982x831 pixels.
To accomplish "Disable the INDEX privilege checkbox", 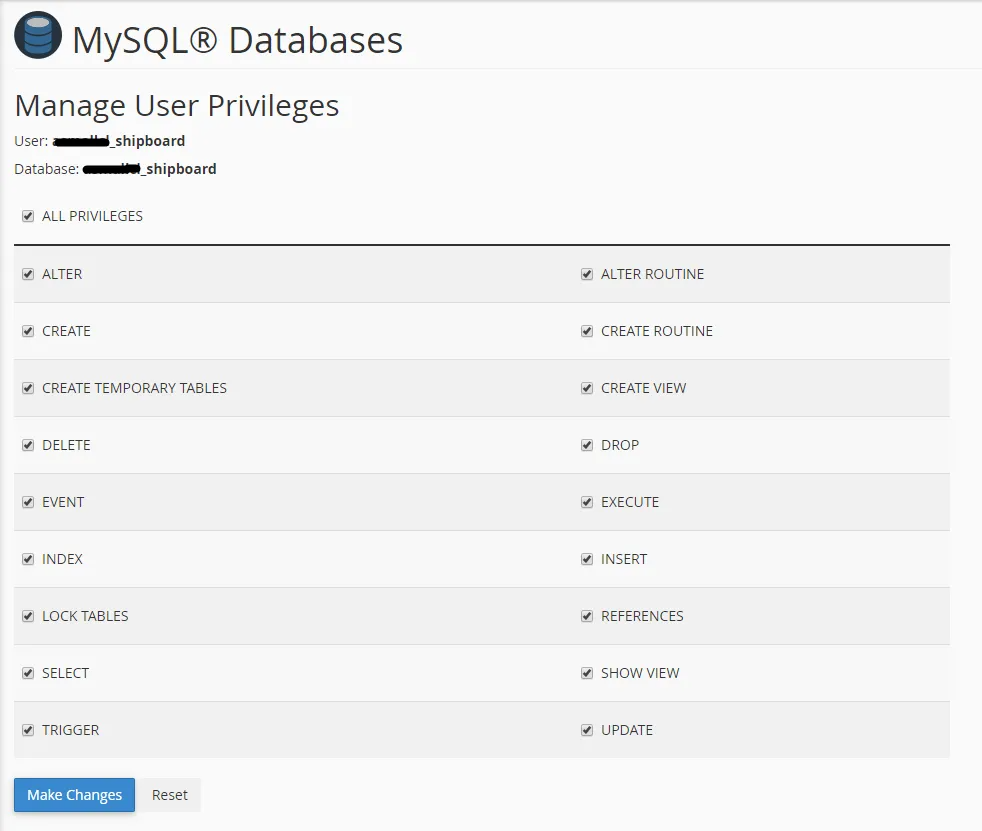I will pos(28,559).
